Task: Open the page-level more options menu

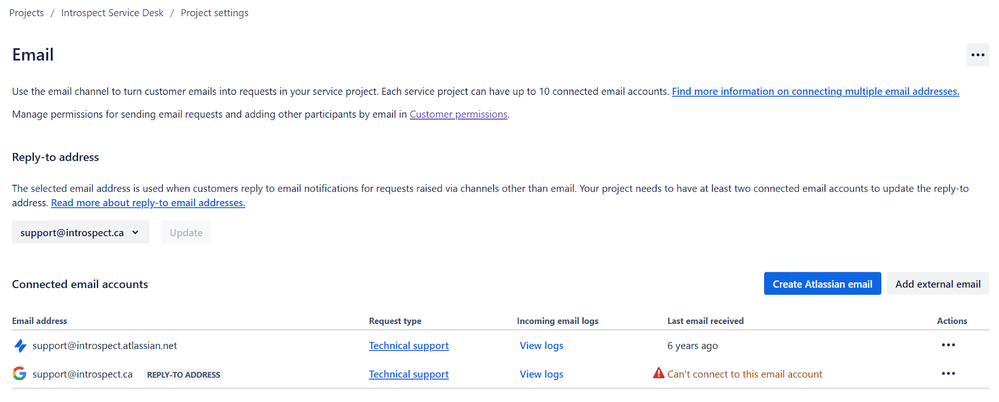Action: [x=977, y=55]
